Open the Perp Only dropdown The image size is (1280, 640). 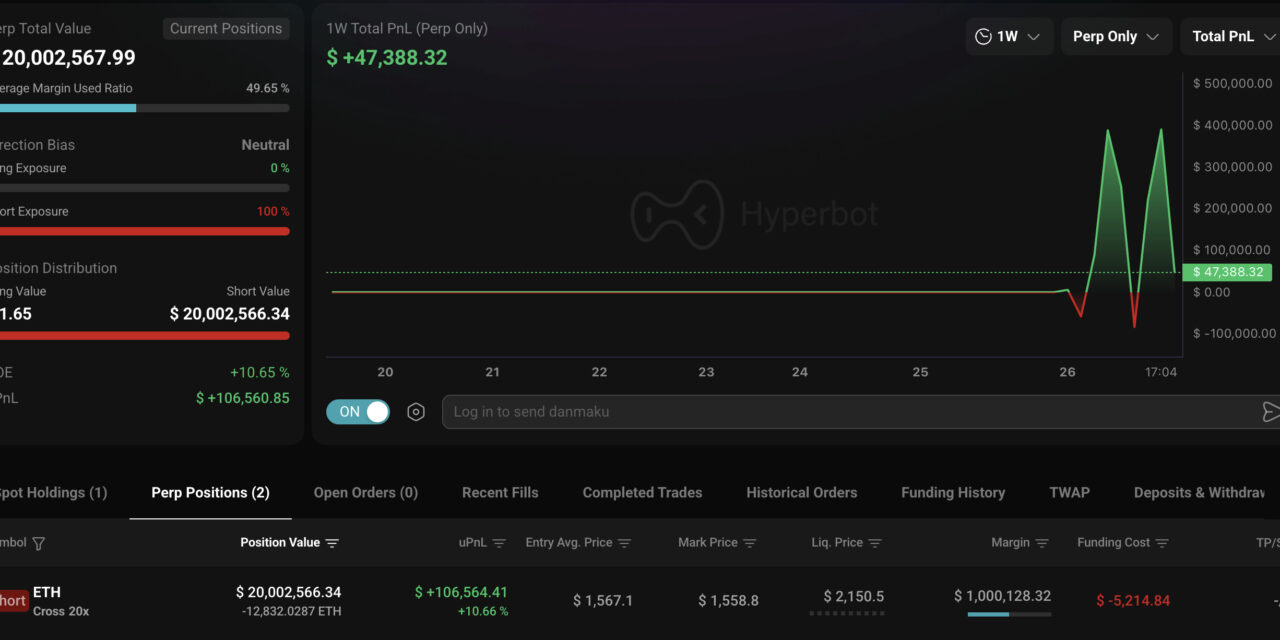pos(1116,36)
